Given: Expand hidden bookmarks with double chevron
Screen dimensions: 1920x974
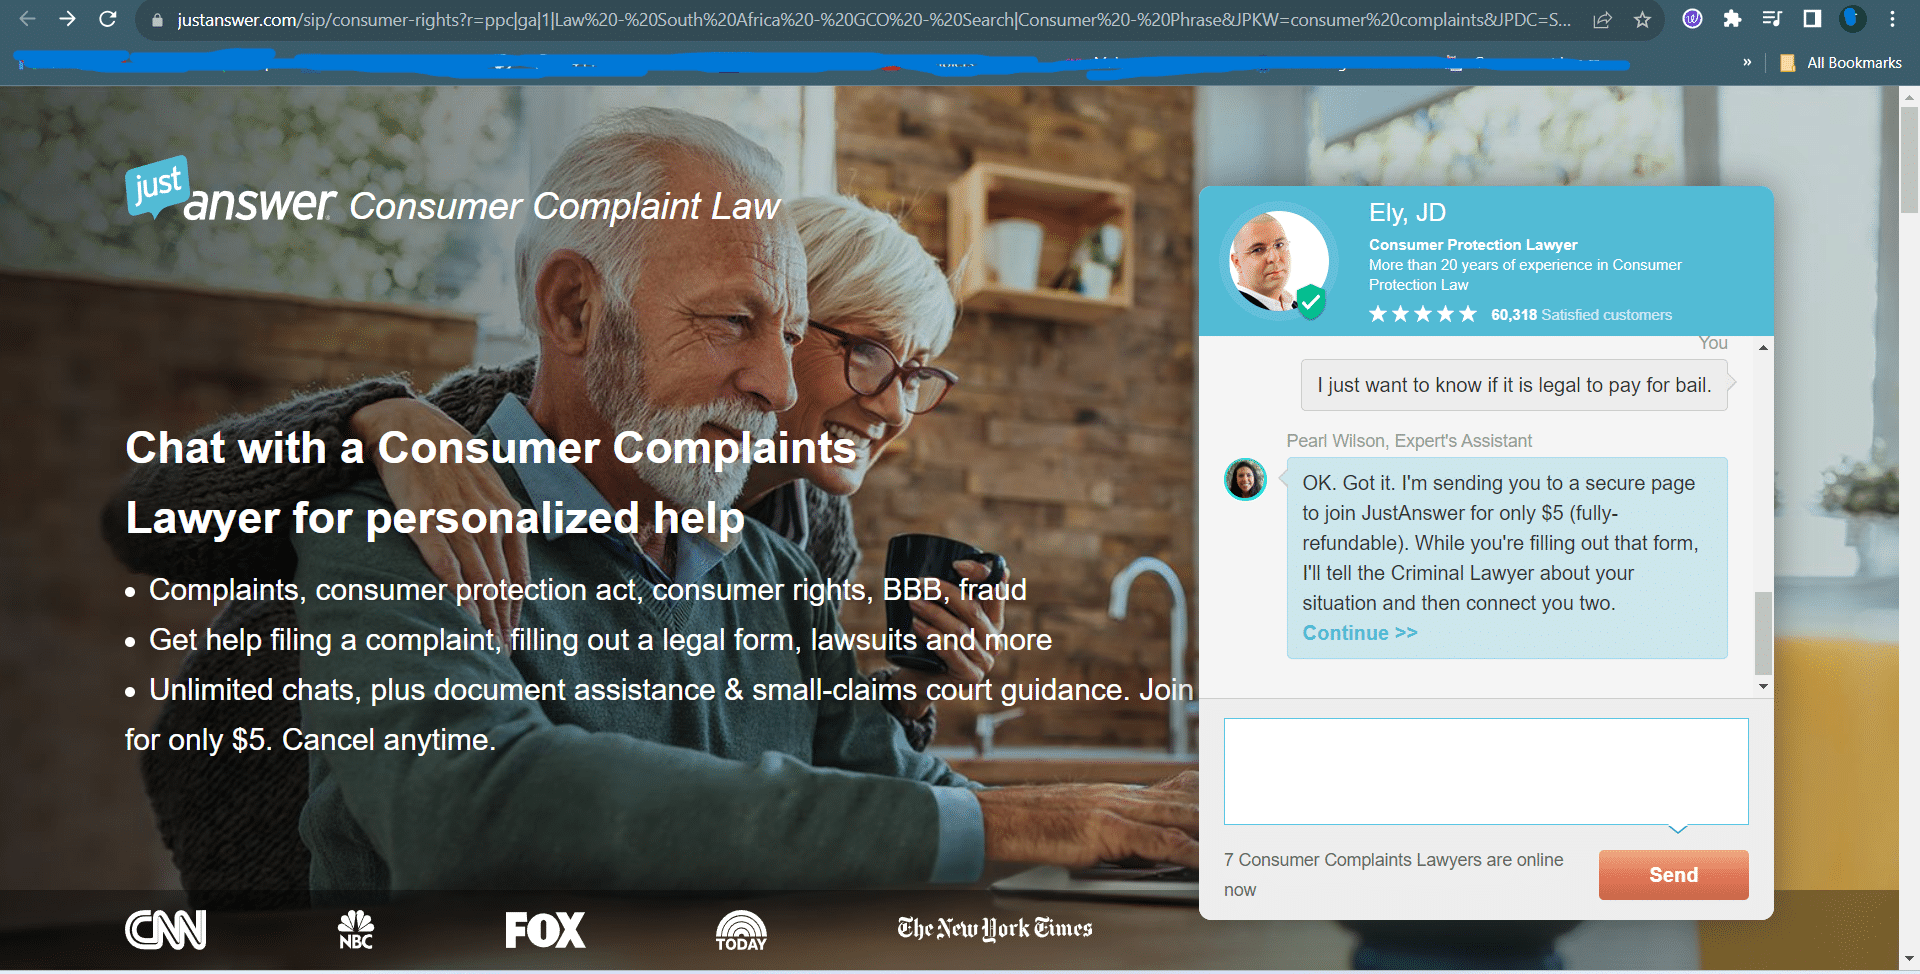Looking at the screenshot, I should coord(1747,62).
